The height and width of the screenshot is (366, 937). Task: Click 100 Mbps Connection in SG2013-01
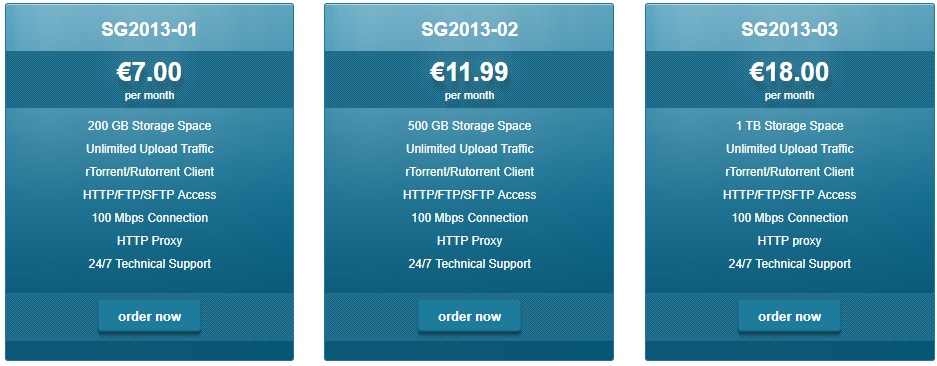(149, 218)
